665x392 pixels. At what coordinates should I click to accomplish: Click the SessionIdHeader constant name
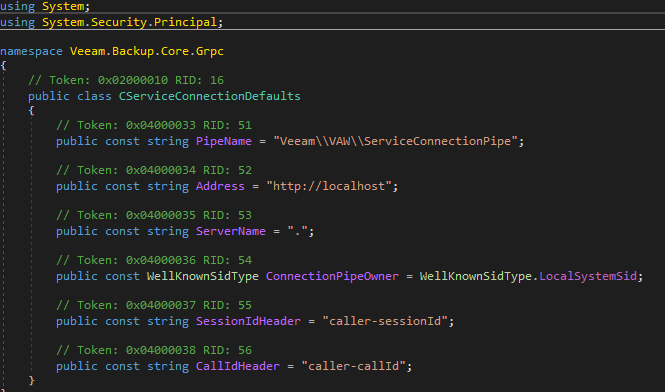[248, 321]
